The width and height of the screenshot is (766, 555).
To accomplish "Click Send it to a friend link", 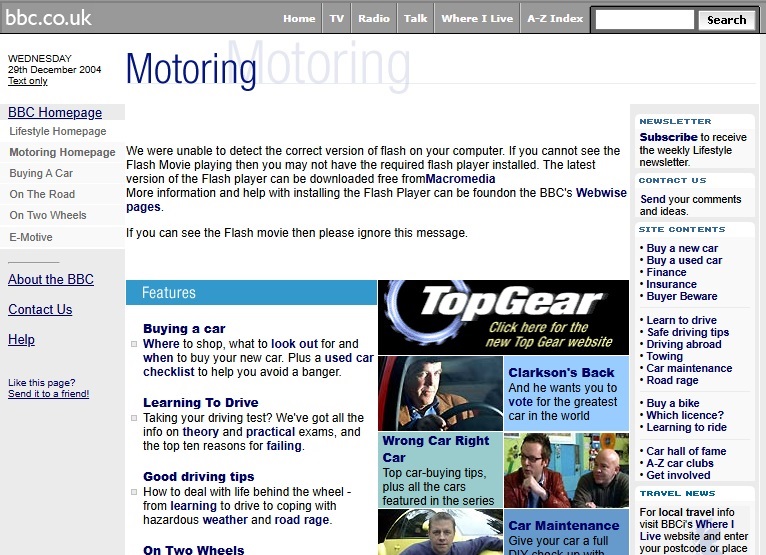I will pos(48,394).
